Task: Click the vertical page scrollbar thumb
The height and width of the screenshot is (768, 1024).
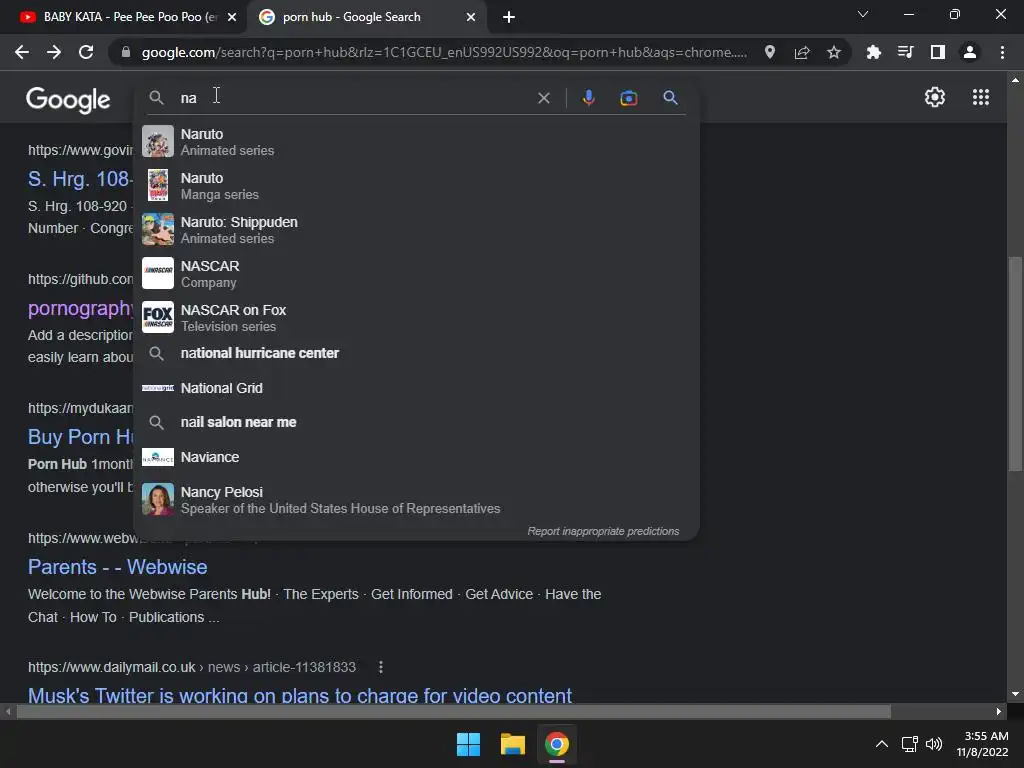Action: point(1015,363)
